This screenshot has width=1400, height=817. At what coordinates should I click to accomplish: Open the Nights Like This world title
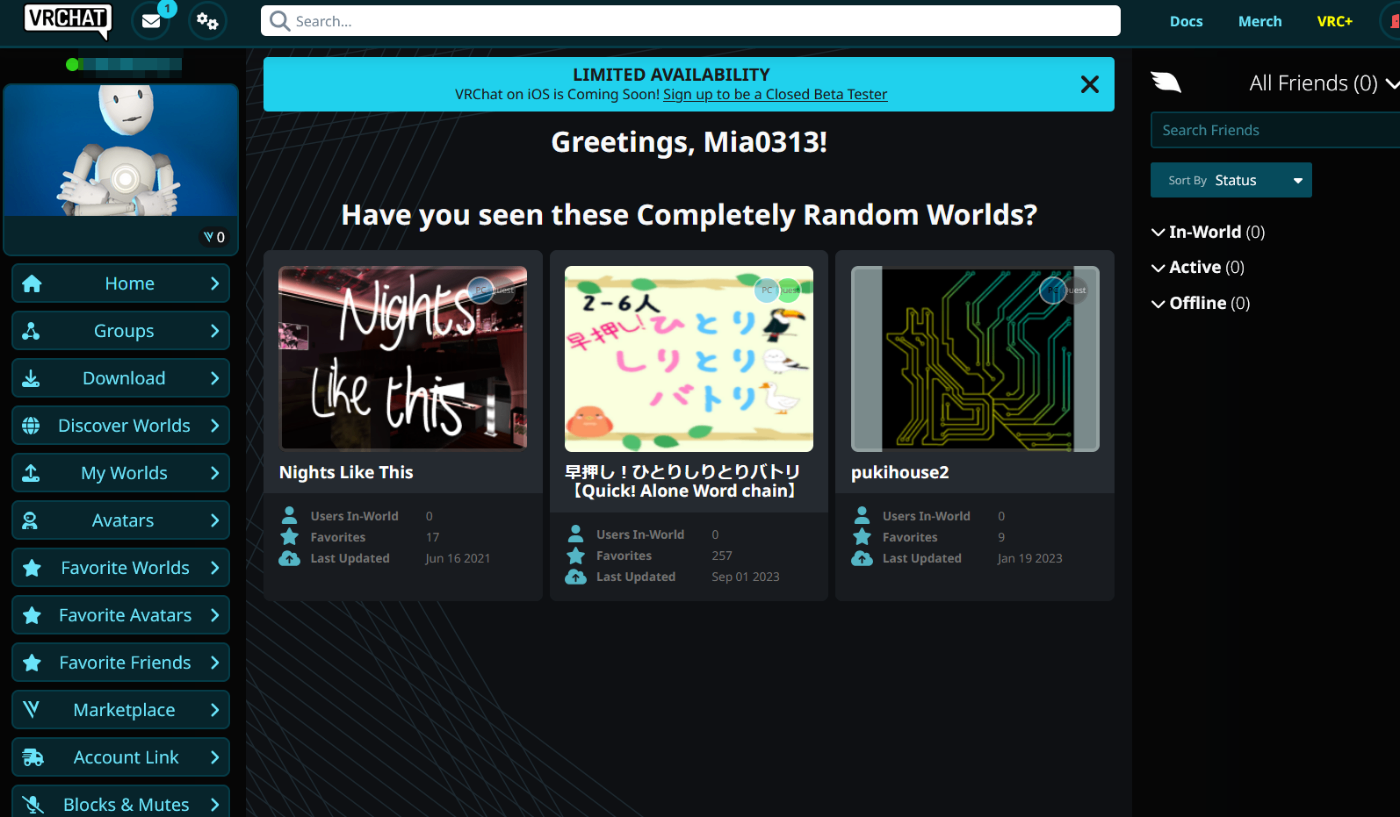[346, 472]
